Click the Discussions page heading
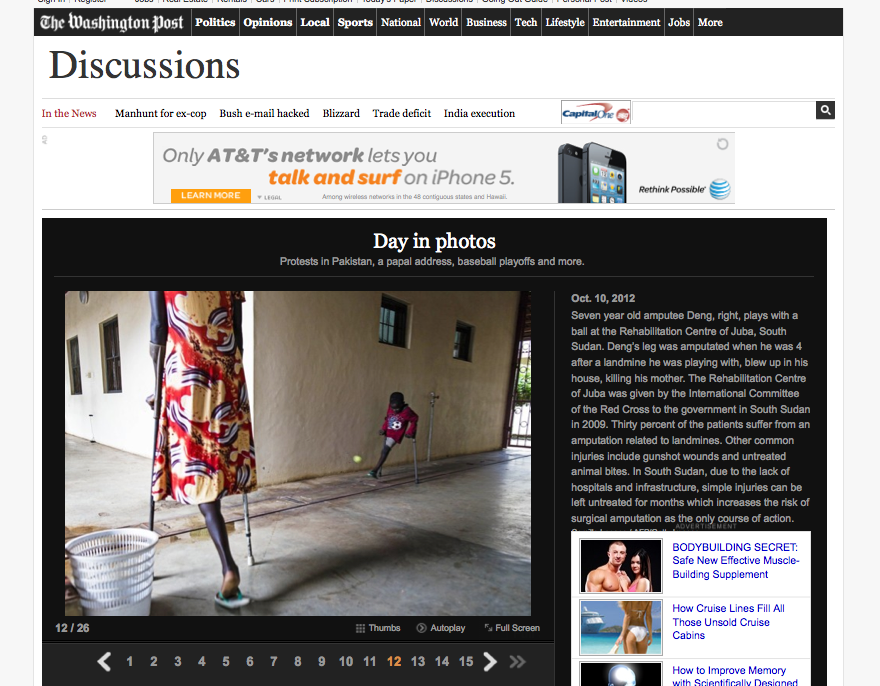This screenshot has height=686, width=880. click(144, 65)
